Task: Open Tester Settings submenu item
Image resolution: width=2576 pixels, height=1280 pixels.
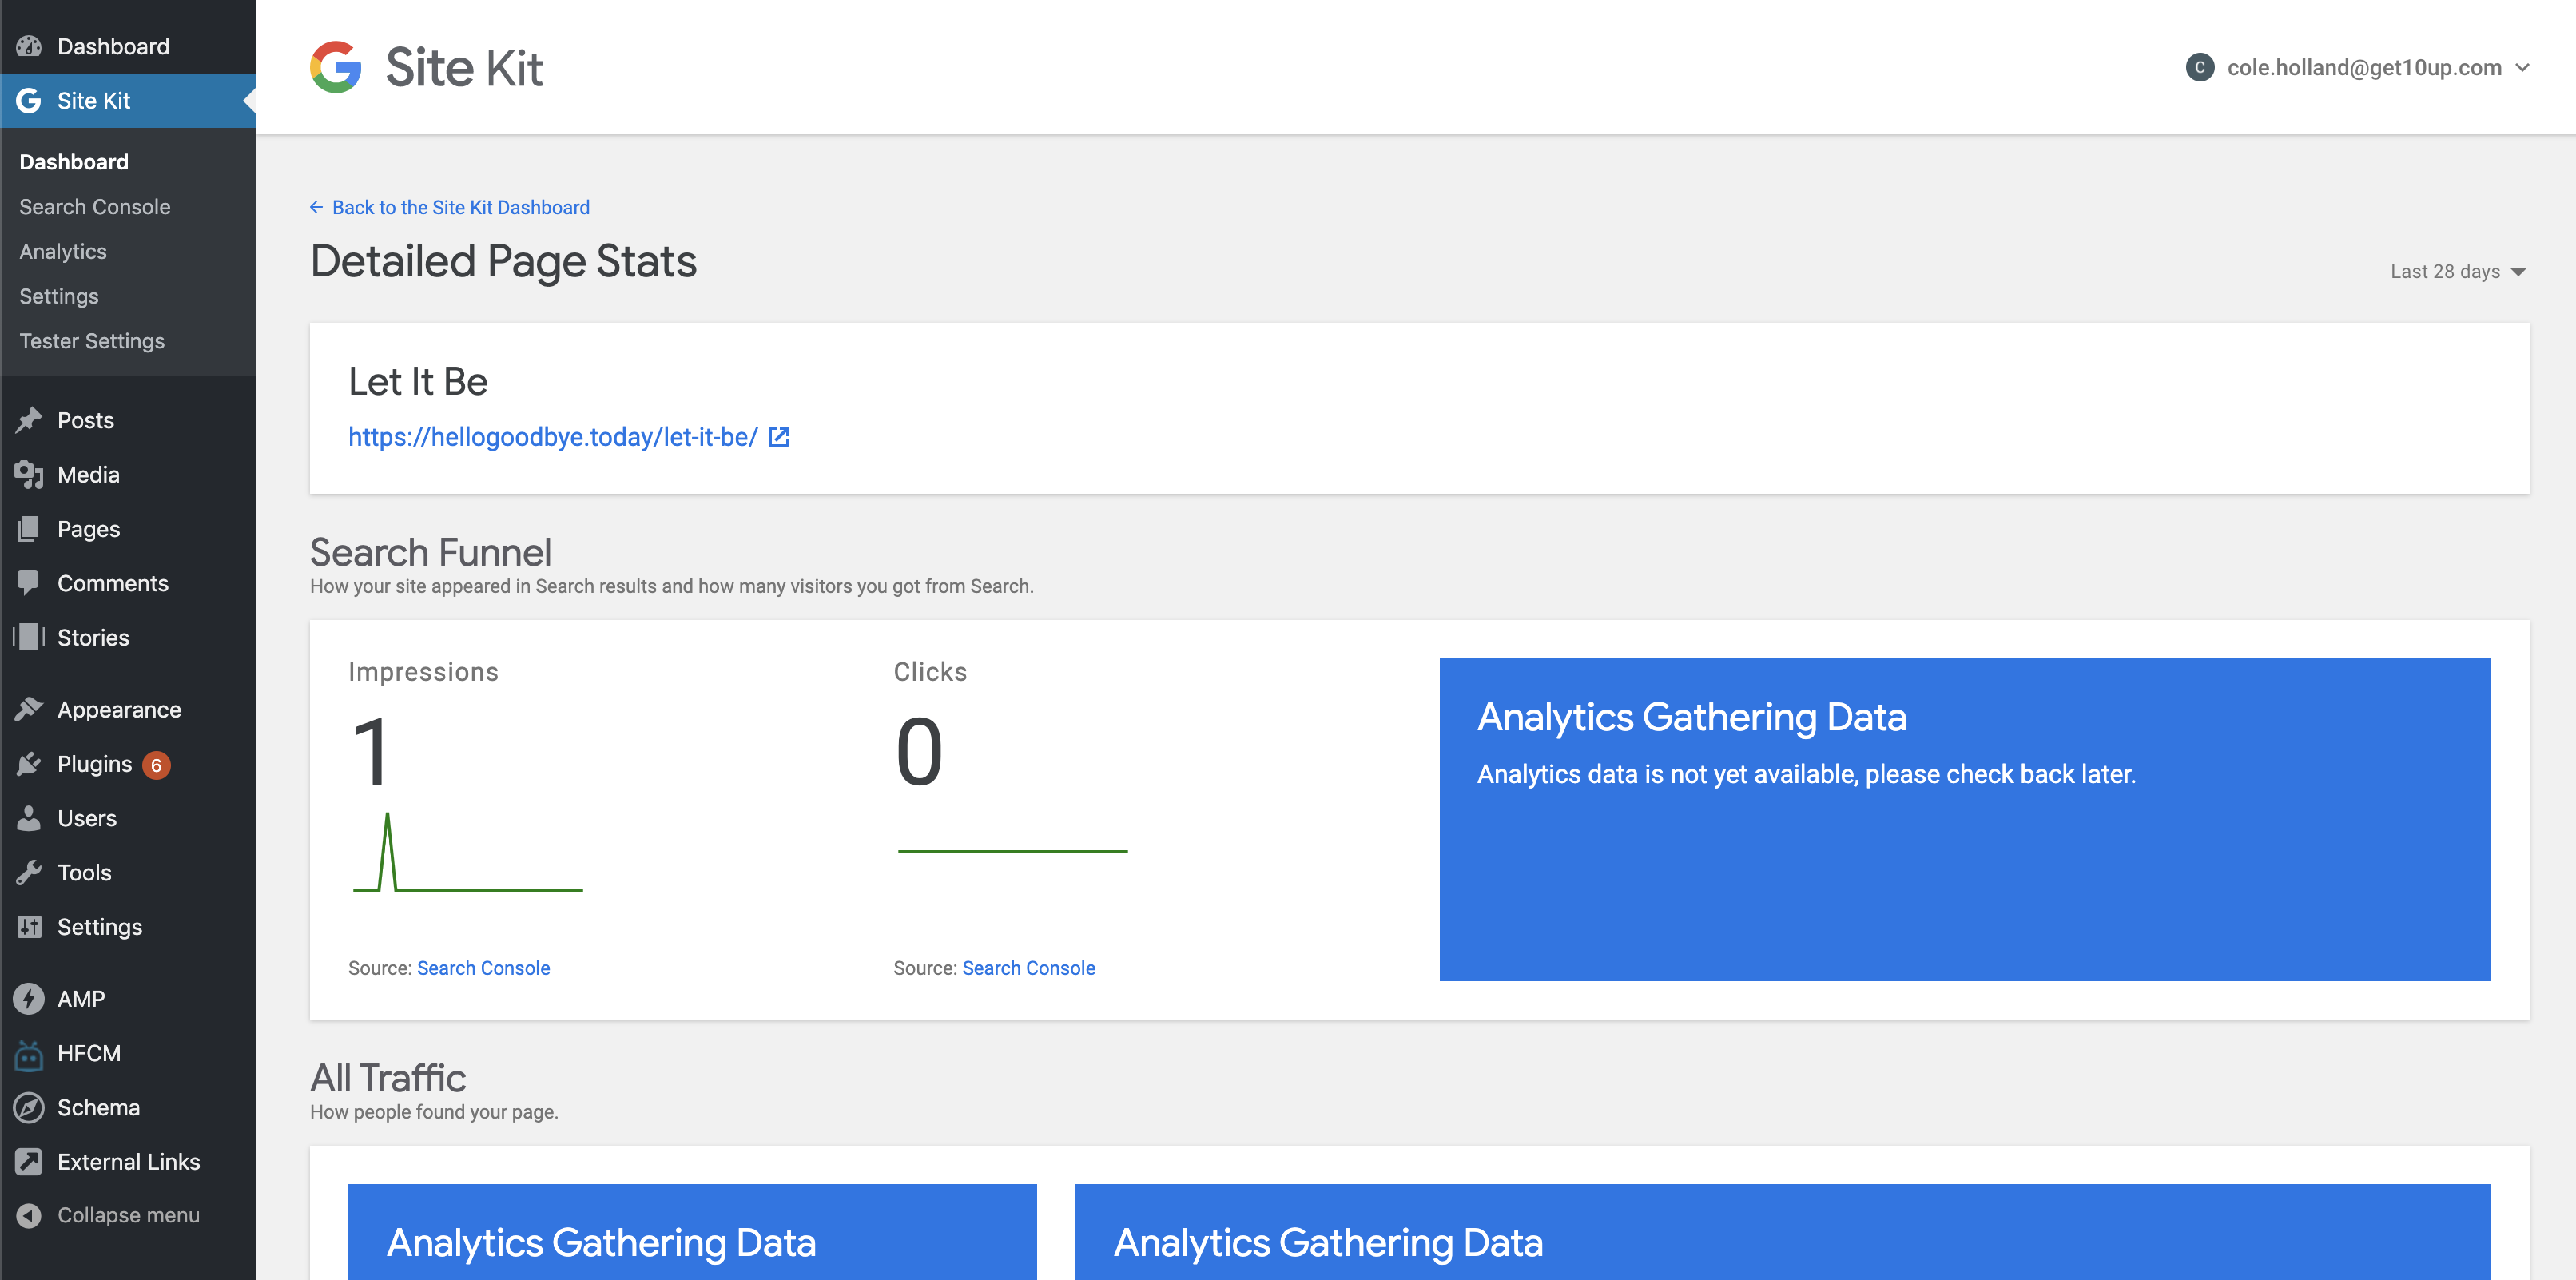Action: coord(92,342)
